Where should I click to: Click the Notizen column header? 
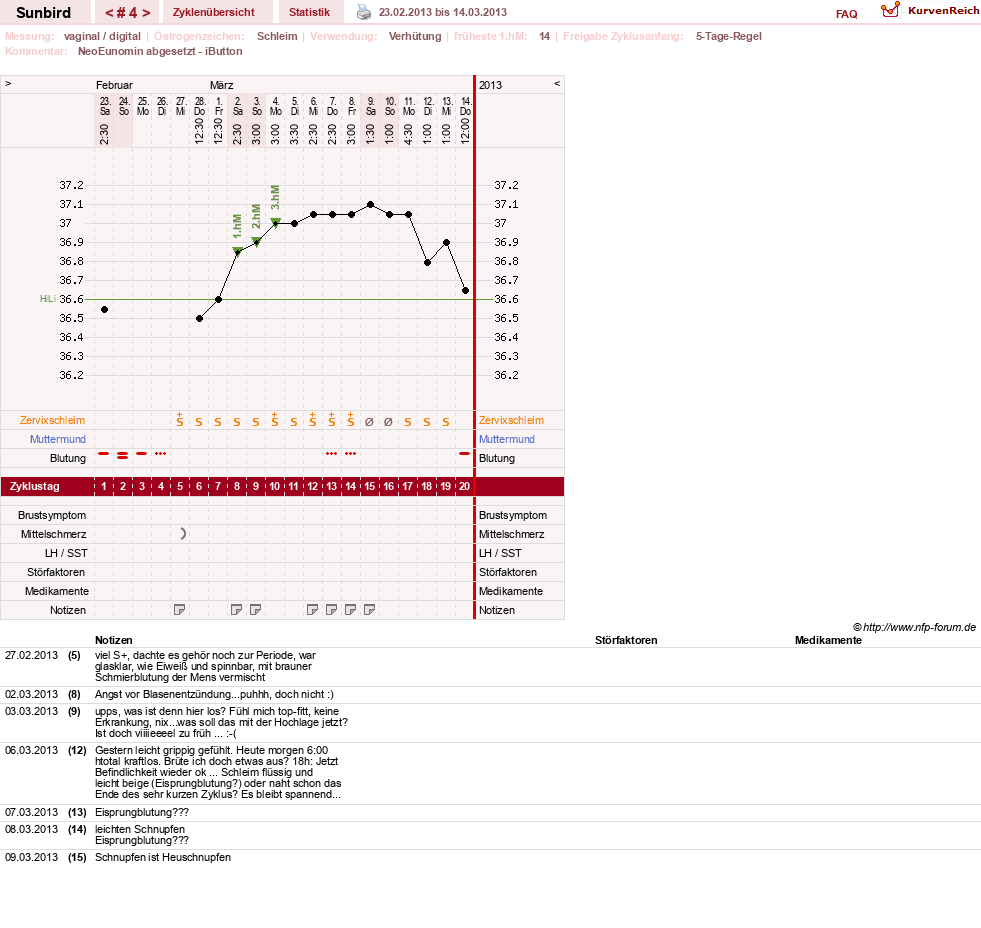[x=113, y=640]
